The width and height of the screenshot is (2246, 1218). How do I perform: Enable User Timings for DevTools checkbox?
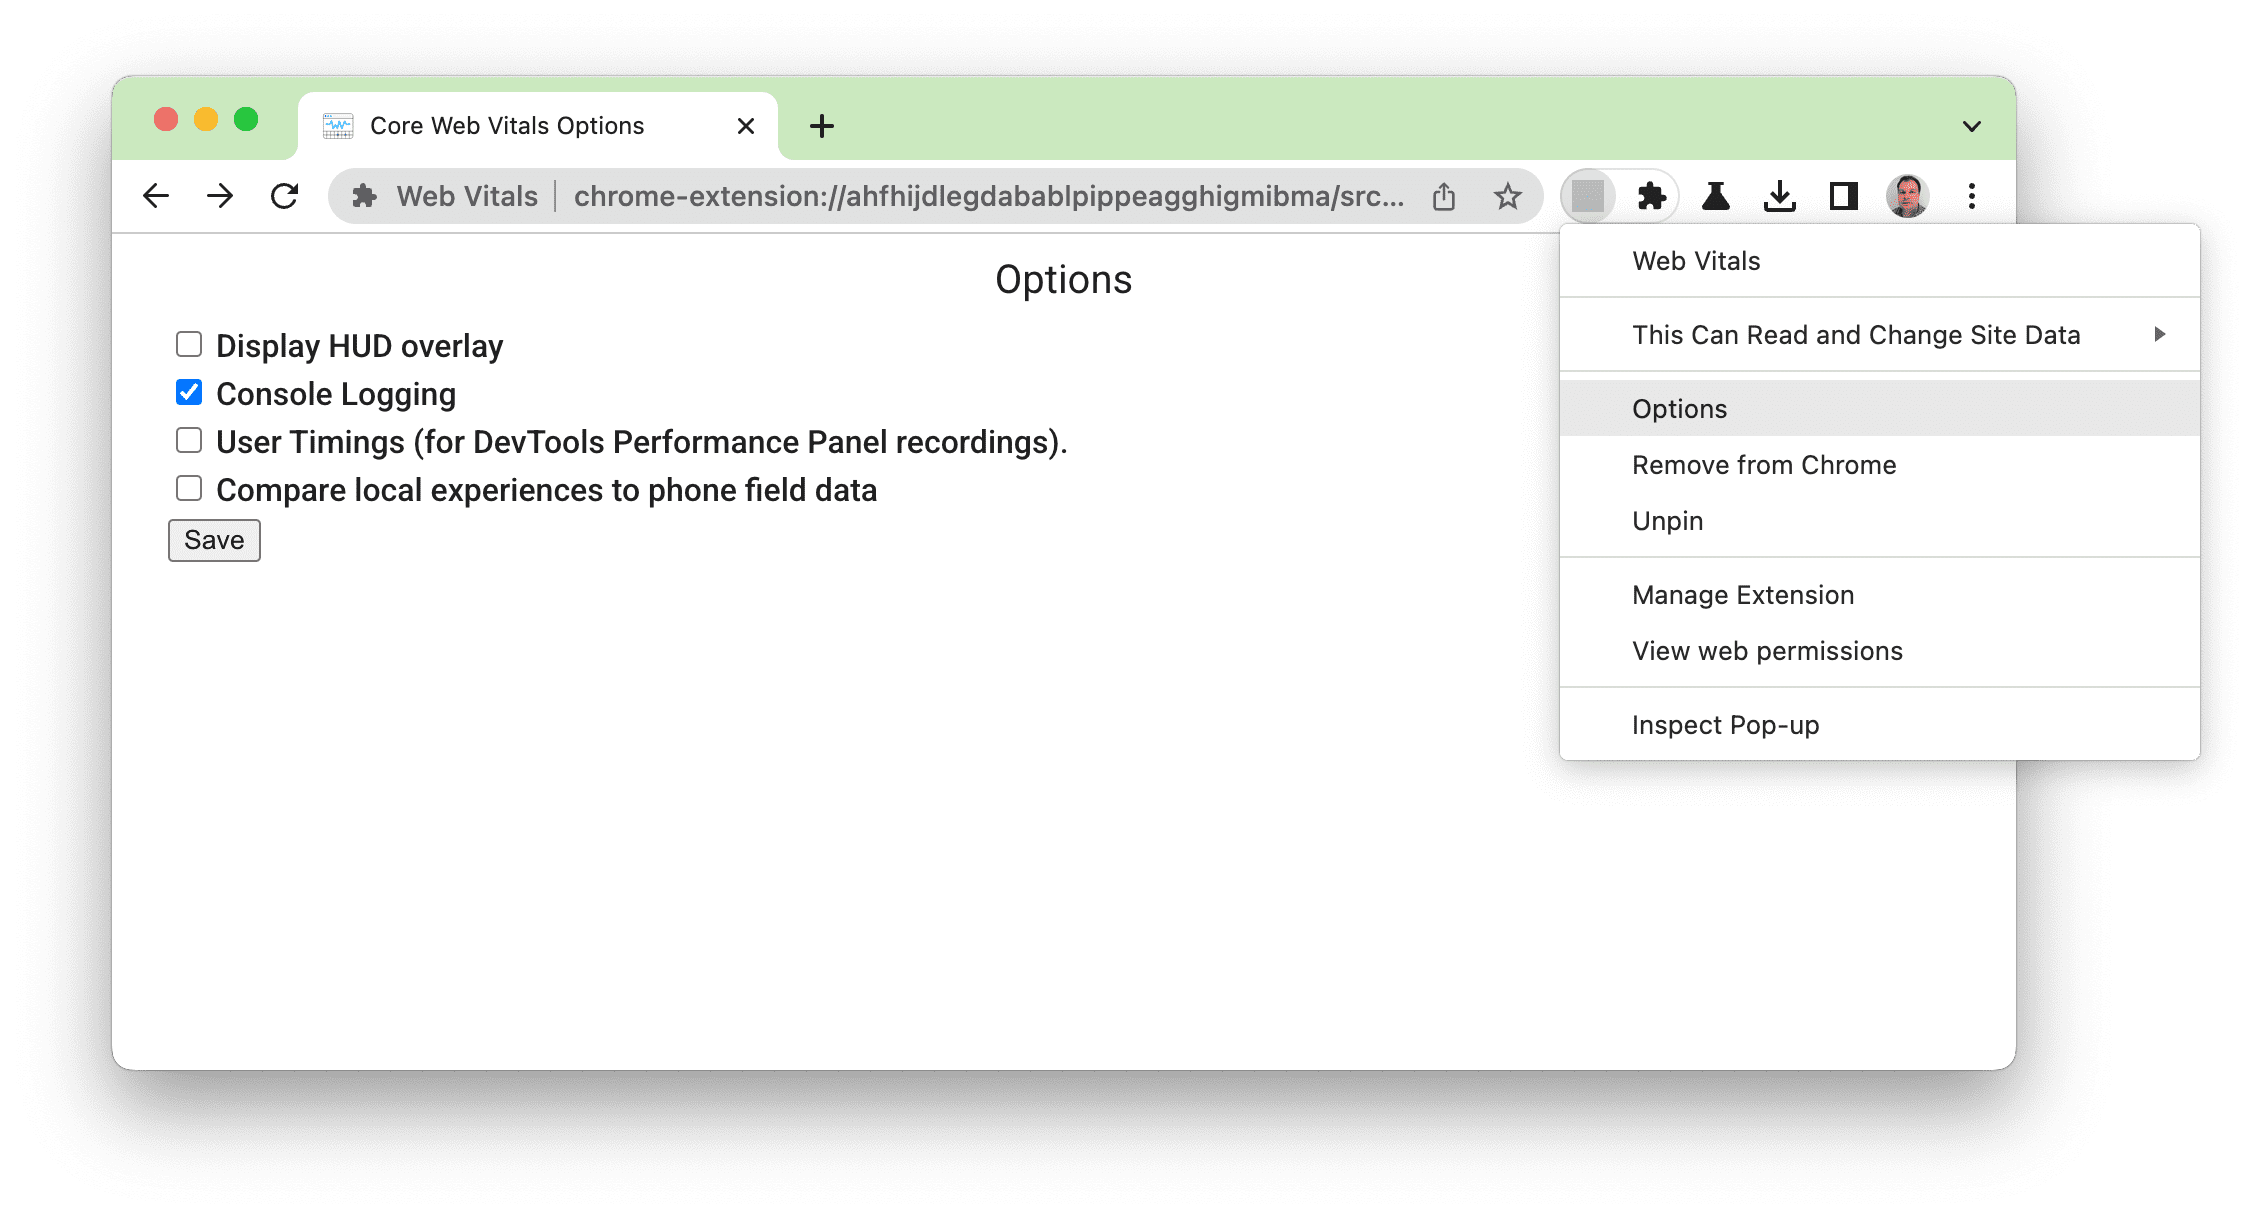190,440
